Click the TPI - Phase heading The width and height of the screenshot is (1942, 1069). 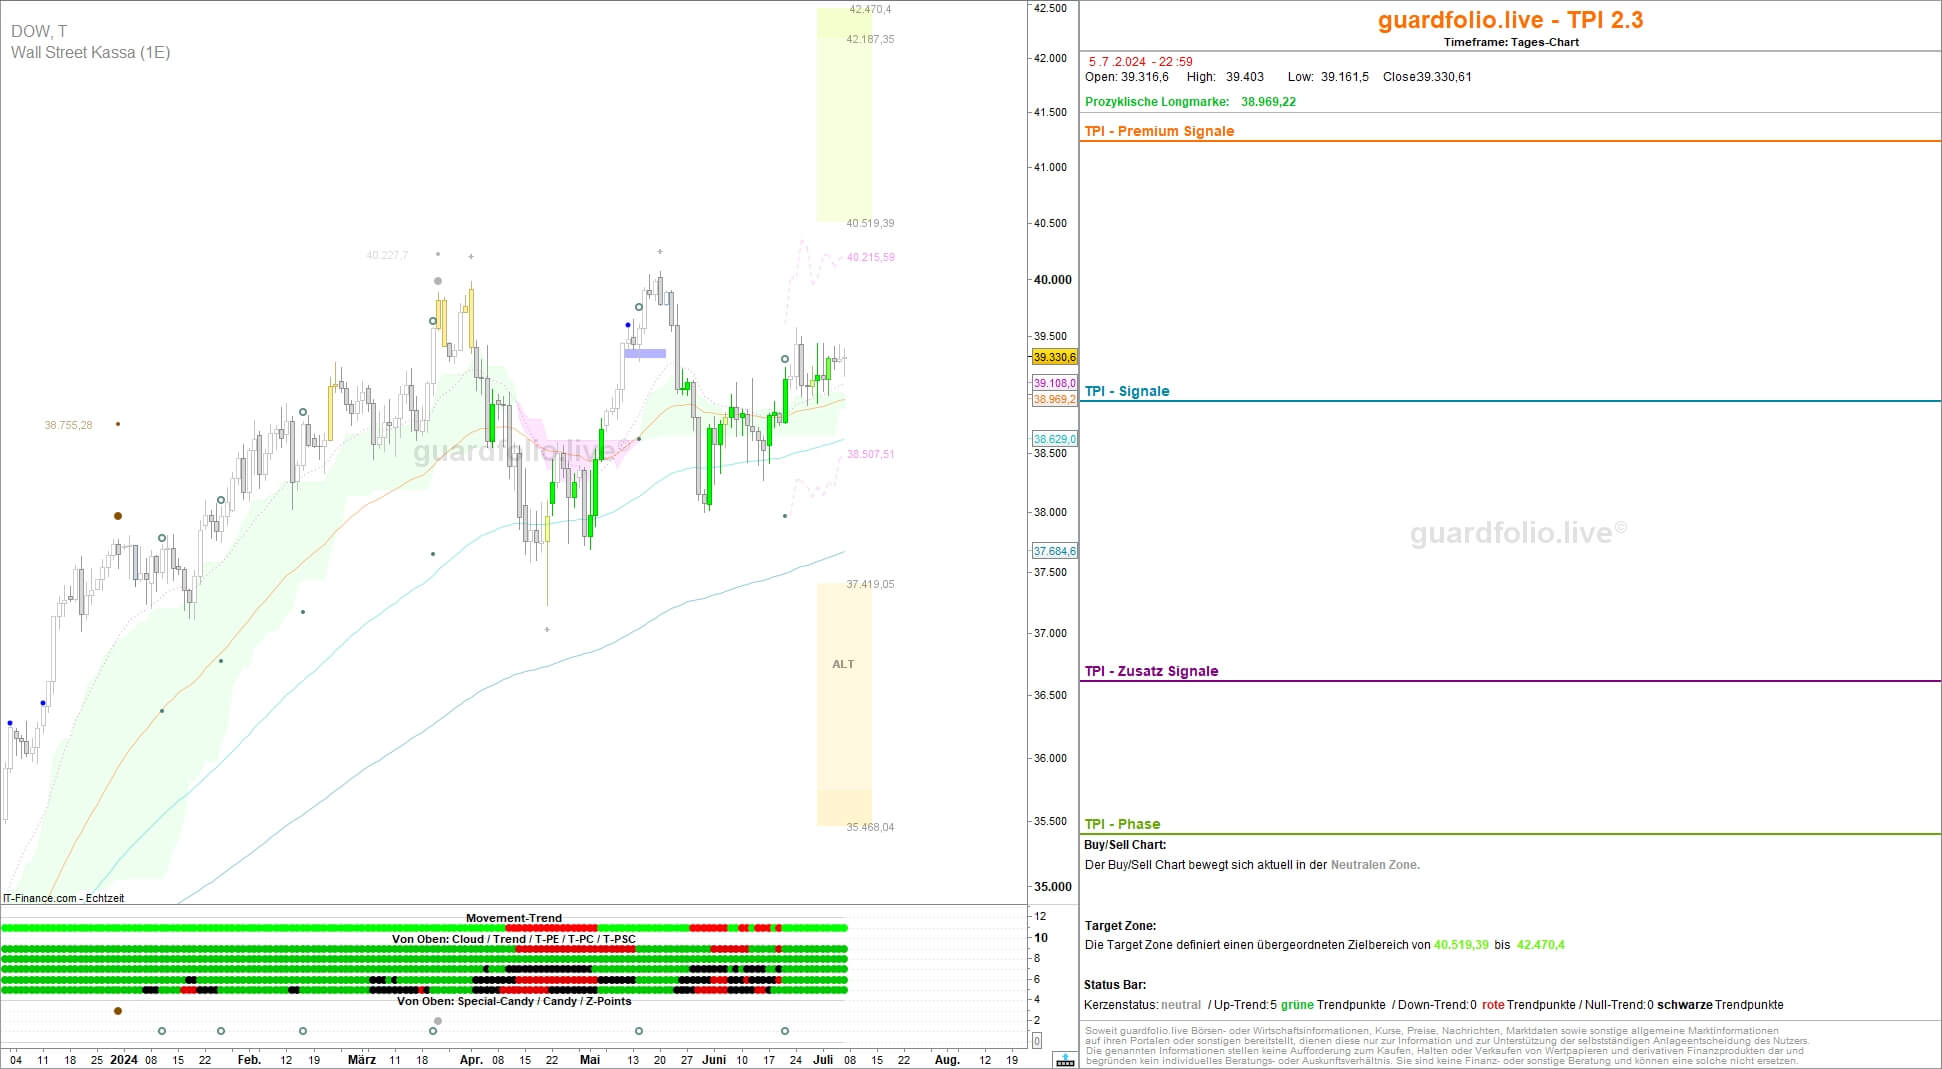point(1122,824)
